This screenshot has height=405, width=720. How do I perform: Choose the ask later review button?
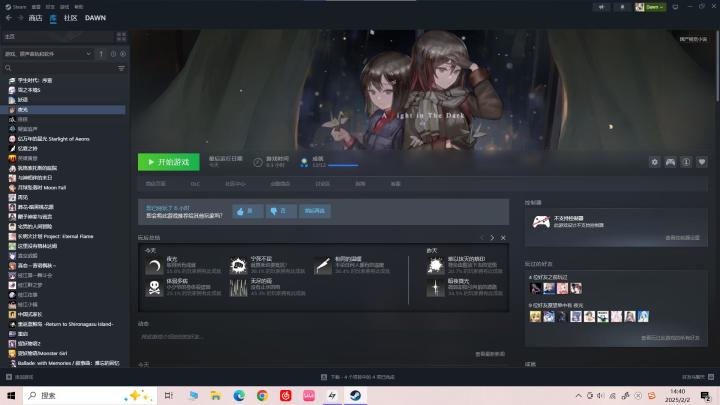coord(315,211)
